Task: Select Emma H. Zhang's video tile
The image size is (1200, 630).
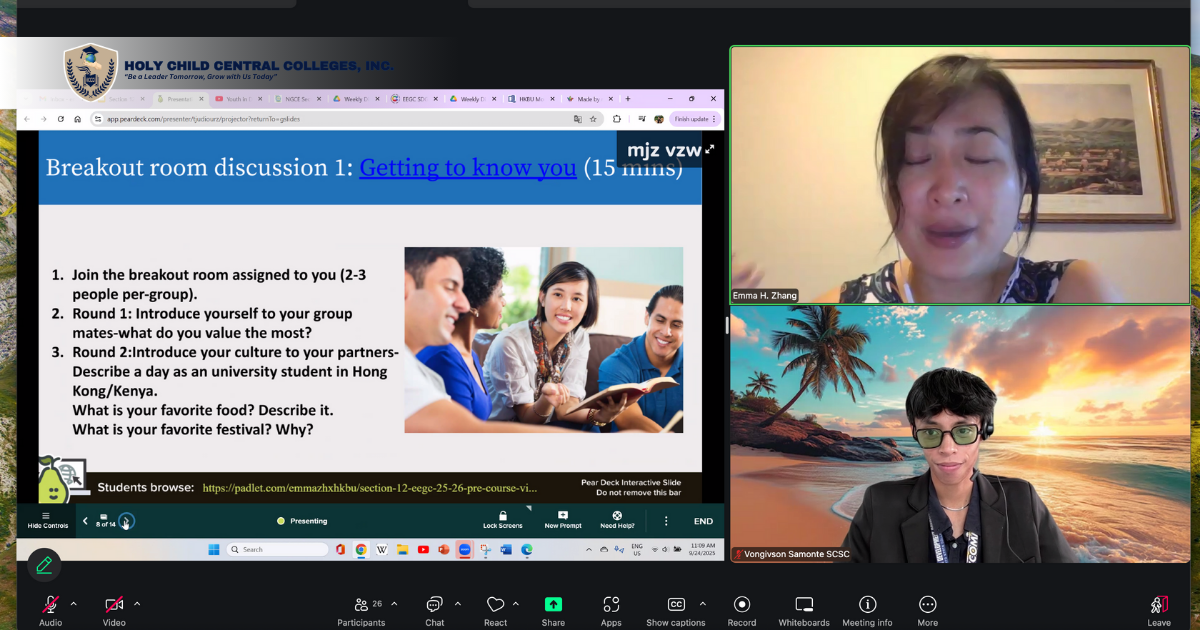Action: (960, 175)
